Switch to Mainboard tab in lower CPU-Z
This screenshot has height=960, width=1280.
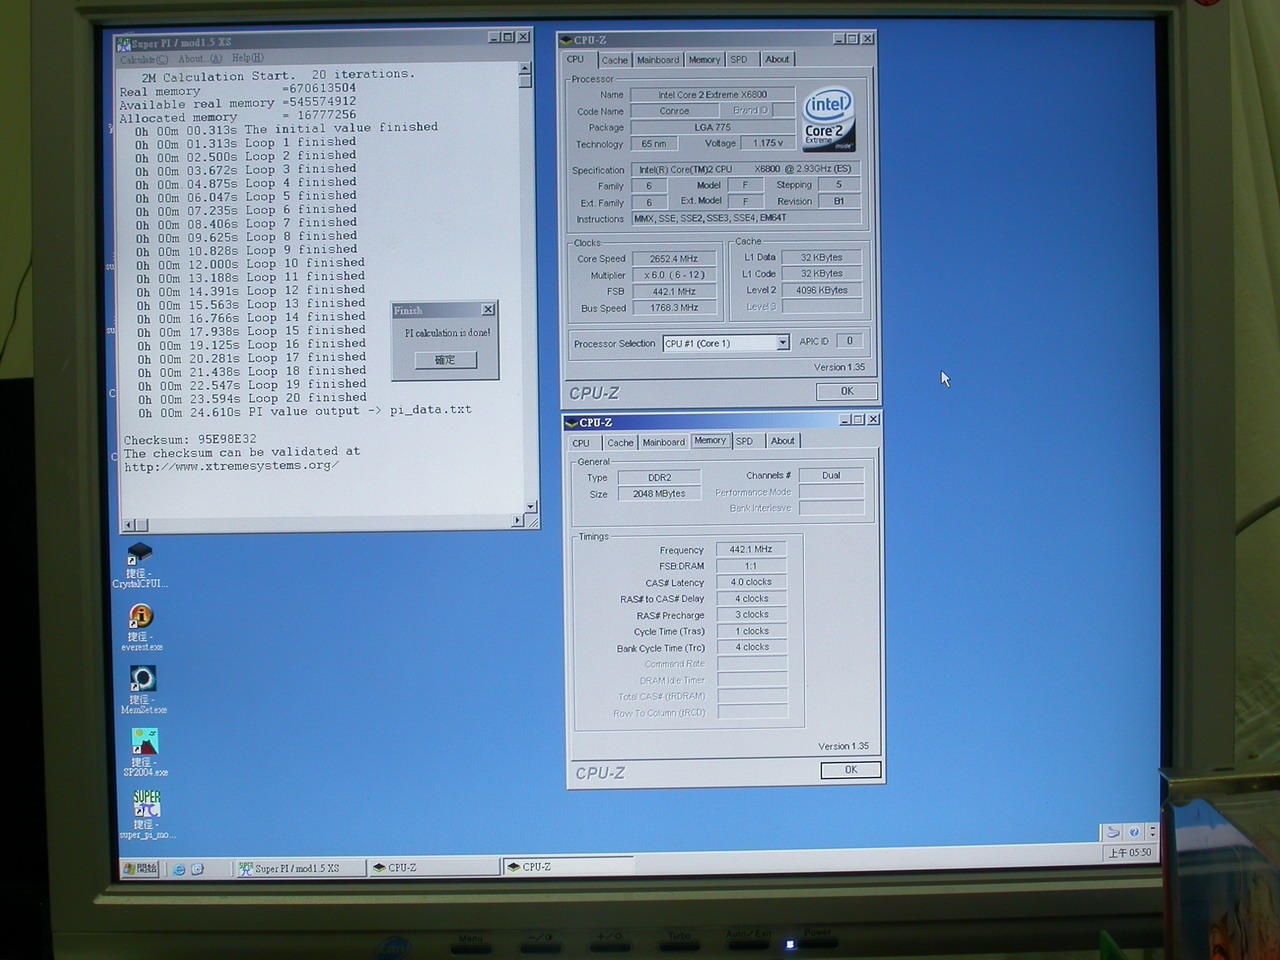(x=664, y=442)
